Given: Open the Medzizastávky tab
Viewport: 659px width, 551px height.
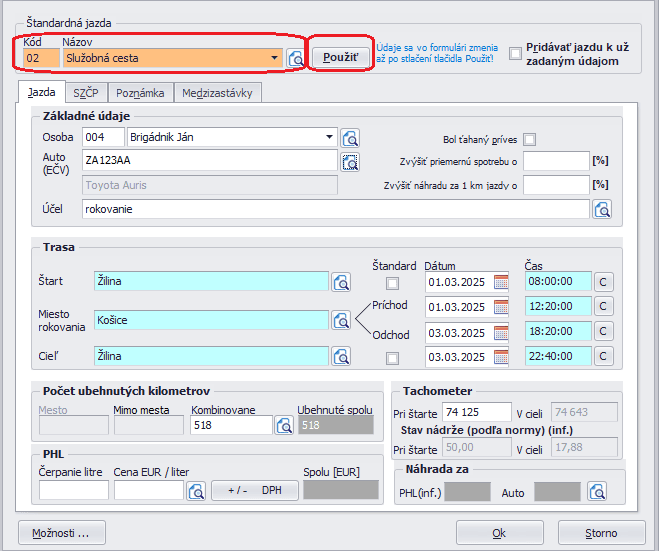Looking at the screenshot, I should point(218,93).
